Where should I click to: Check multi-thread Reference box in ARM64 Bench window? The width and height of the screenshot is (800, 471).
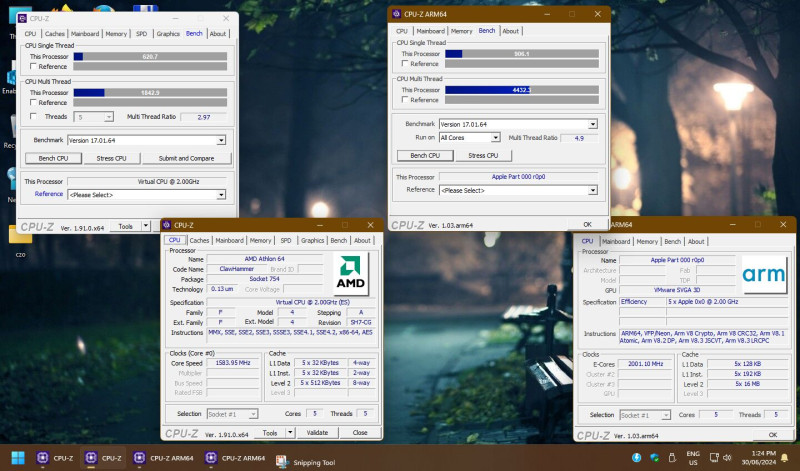pos(405,100)
